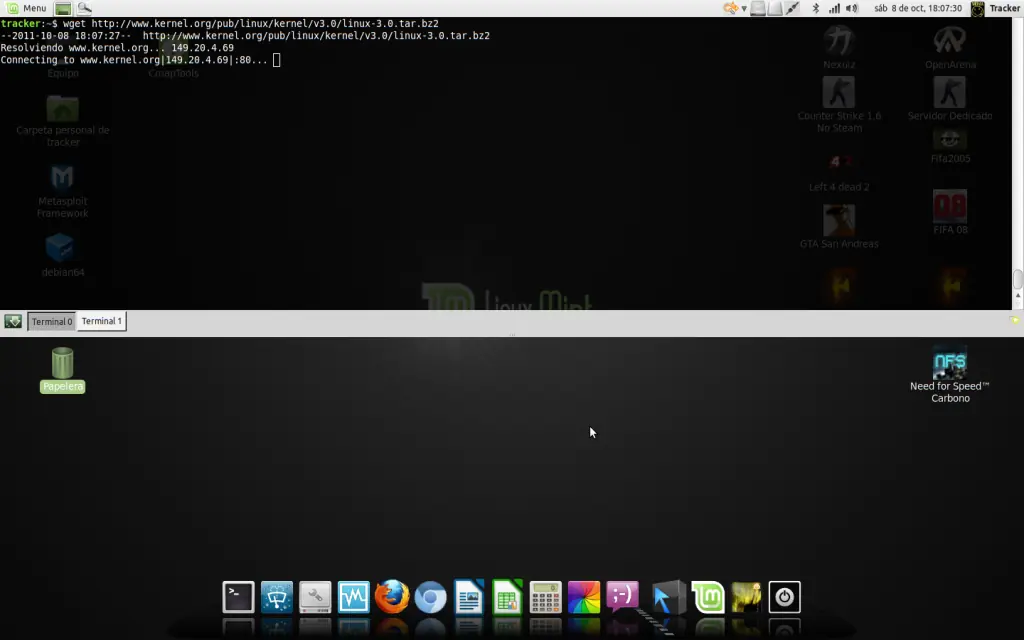Click the magnifier search icon in top panel

tap(84, 8)
